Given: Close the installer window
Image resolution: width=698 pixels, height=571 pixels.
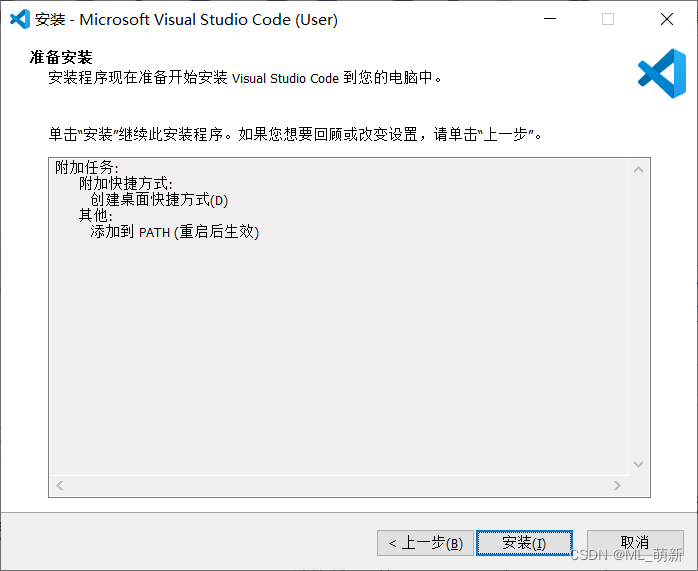Looking at the screenshot, I should [x=667, y=19].
